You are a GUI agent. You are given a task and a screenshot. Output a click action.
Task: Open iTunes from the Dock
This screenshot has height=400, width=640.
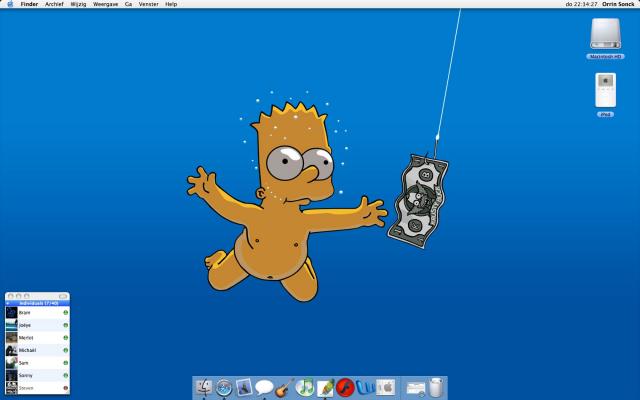304,387
